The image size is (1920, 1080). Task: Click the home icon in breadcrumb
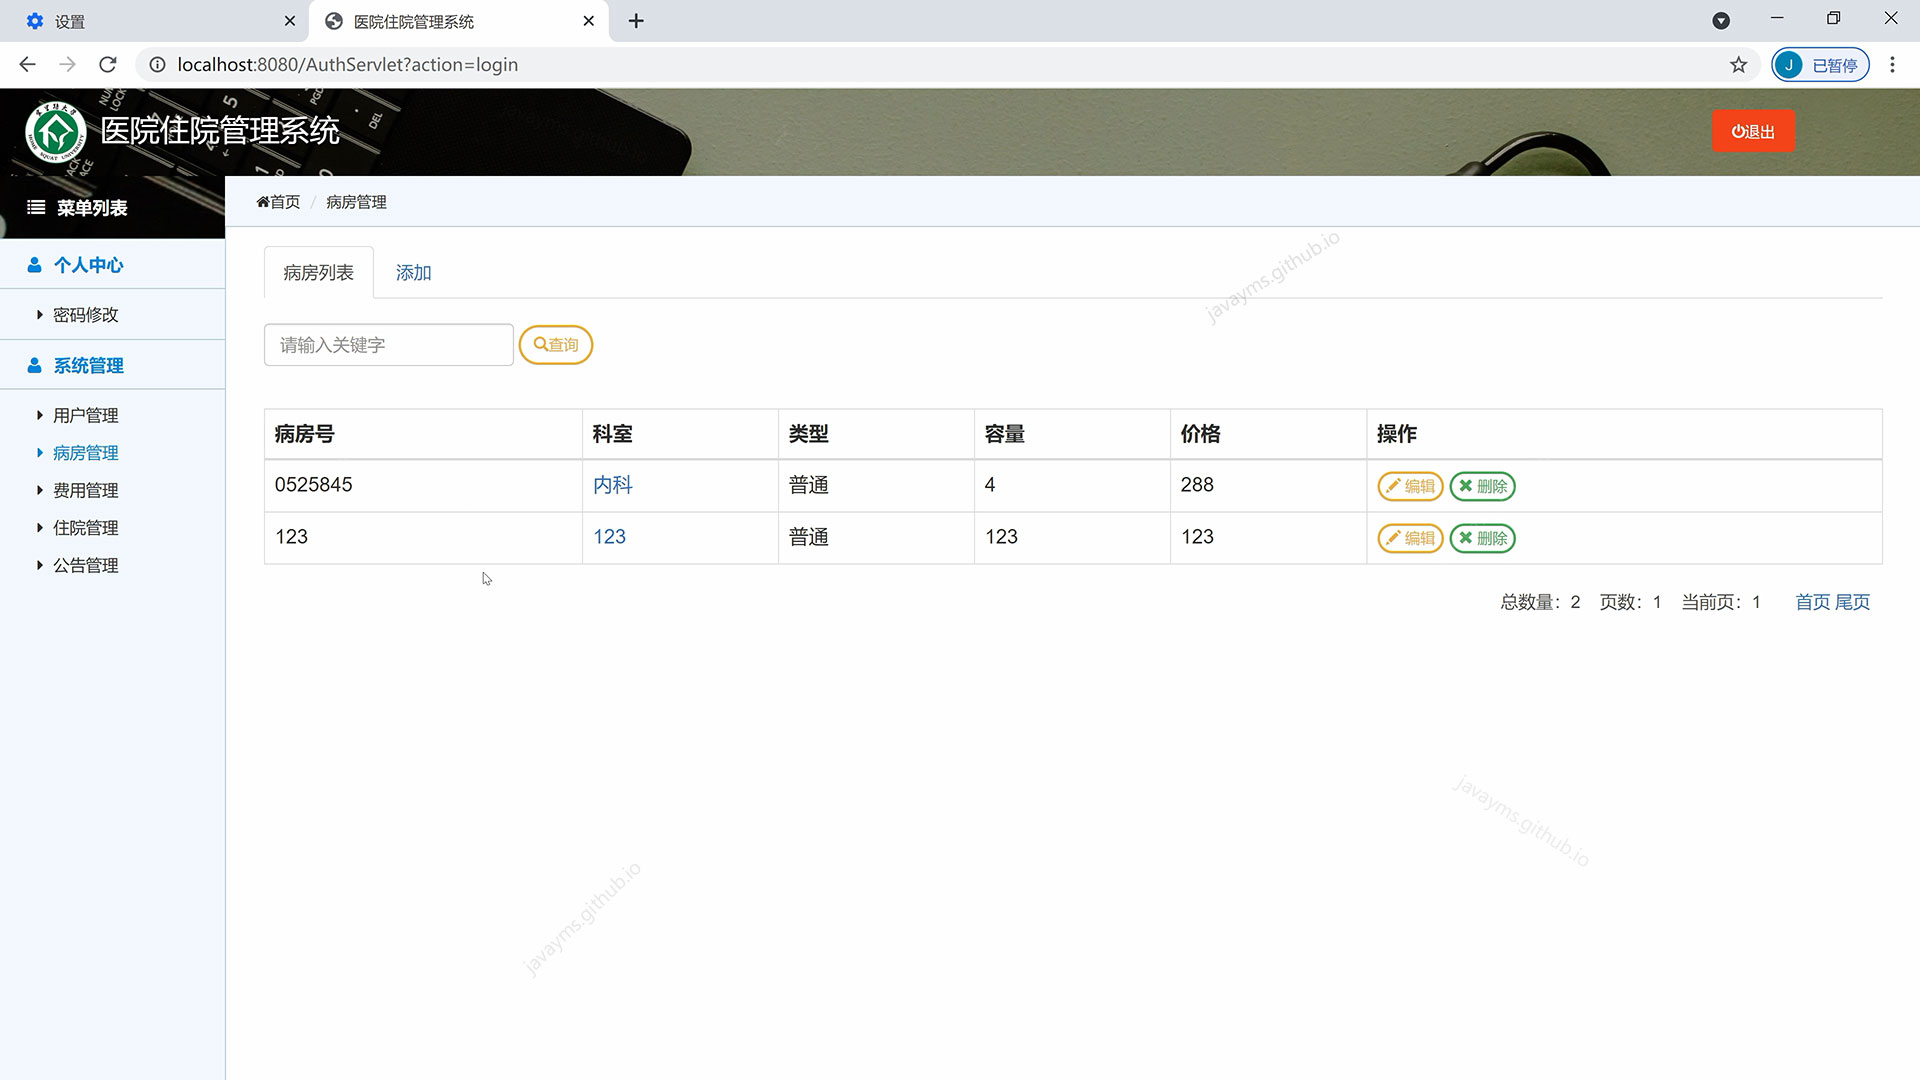click(x=263, y=202)
